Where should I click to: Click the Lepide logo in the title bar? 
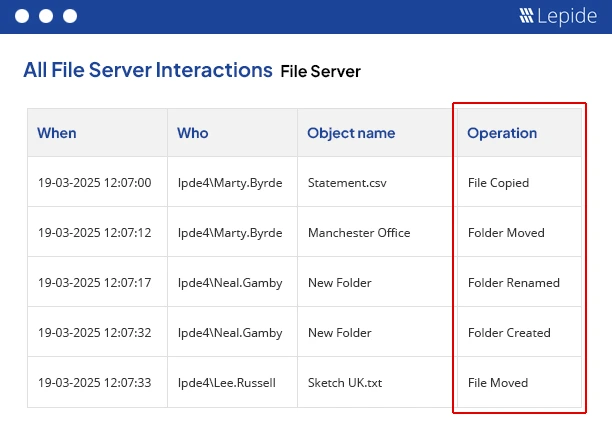pyautogui.click(x=558, y=16)
